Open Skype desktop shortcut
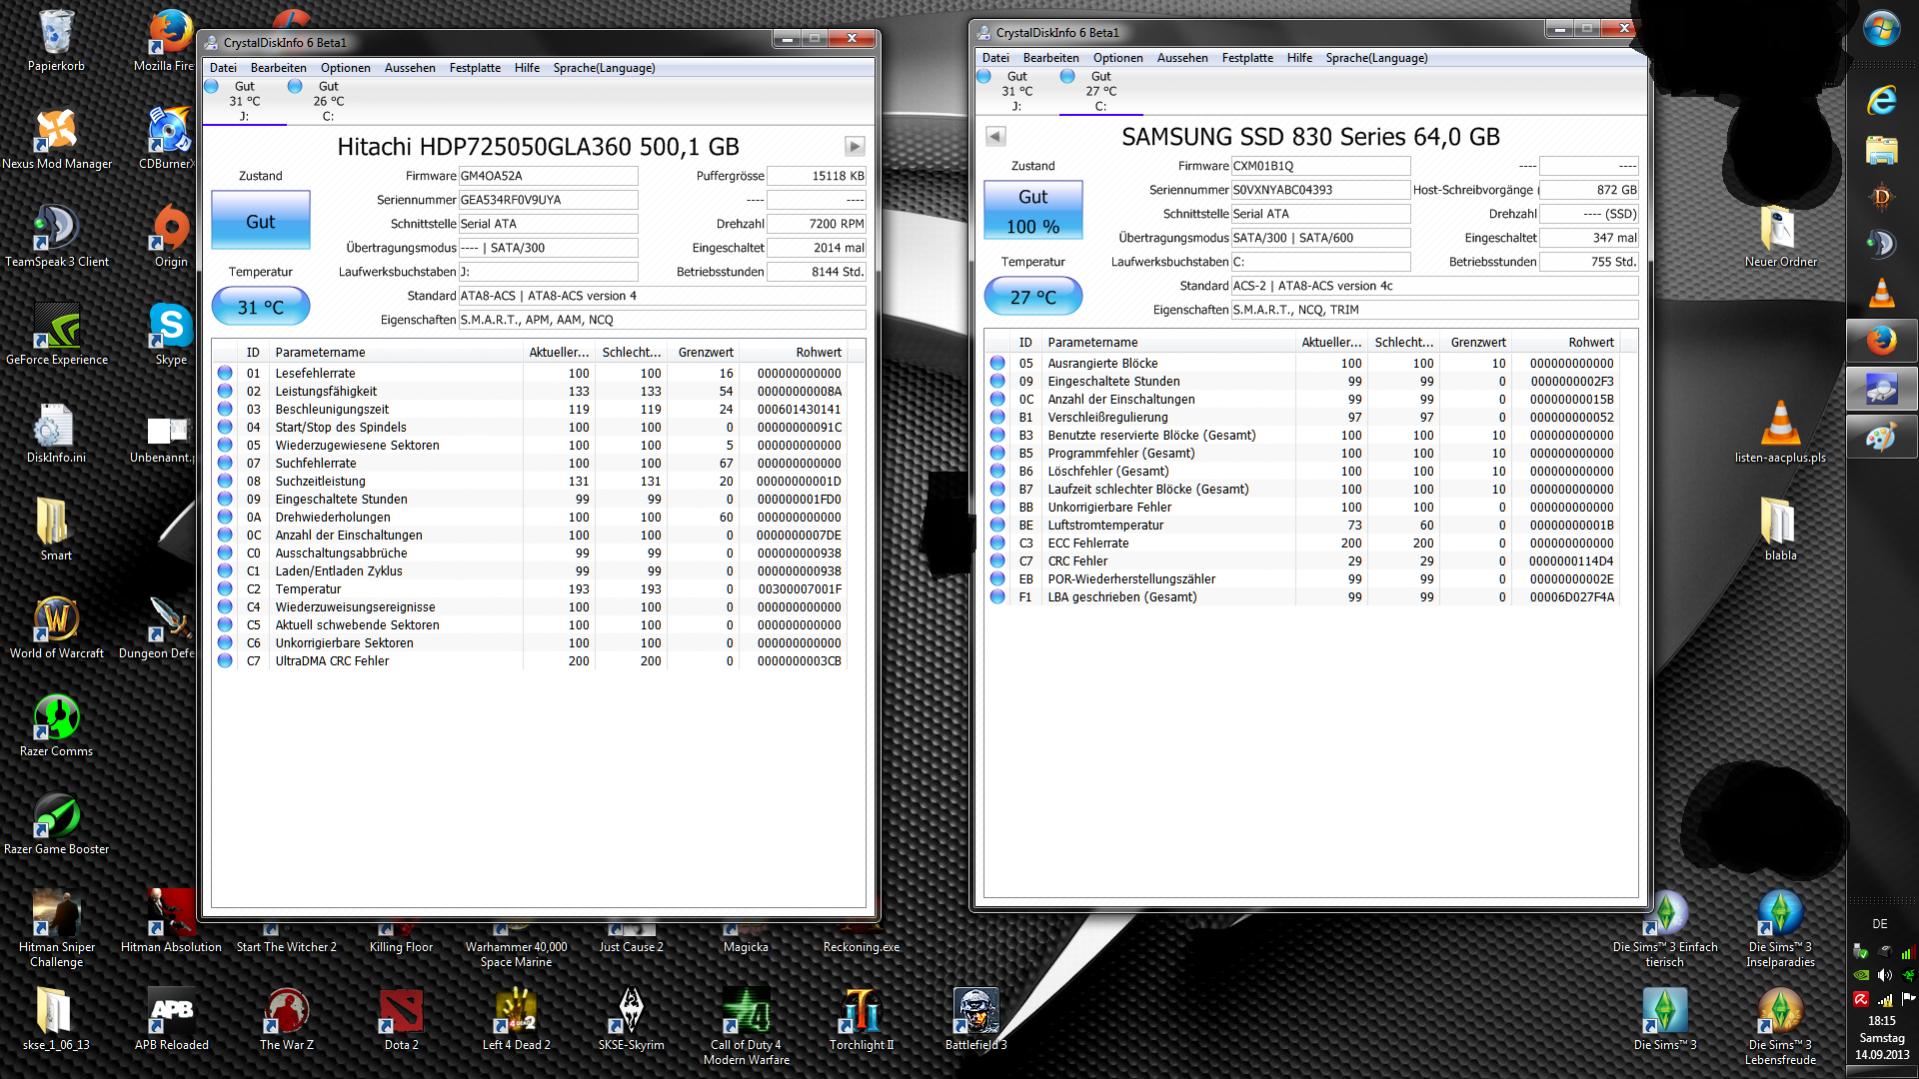1919x1079 pixels. tap(171, 334)
